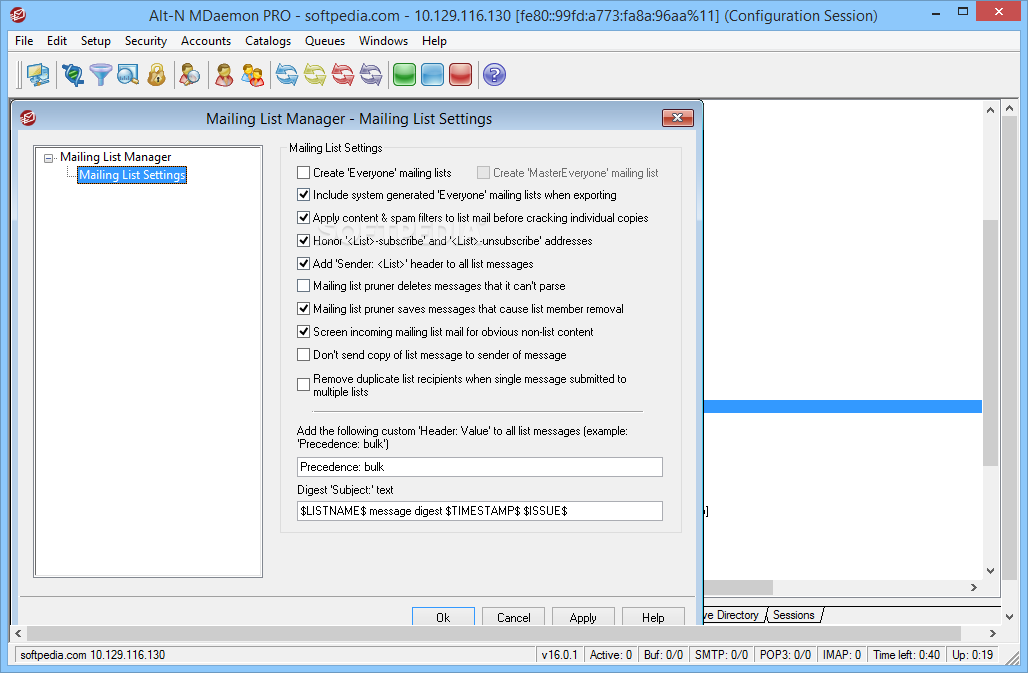
Task: Click status bar 'v16.0.1' version text
Action: 559,654
